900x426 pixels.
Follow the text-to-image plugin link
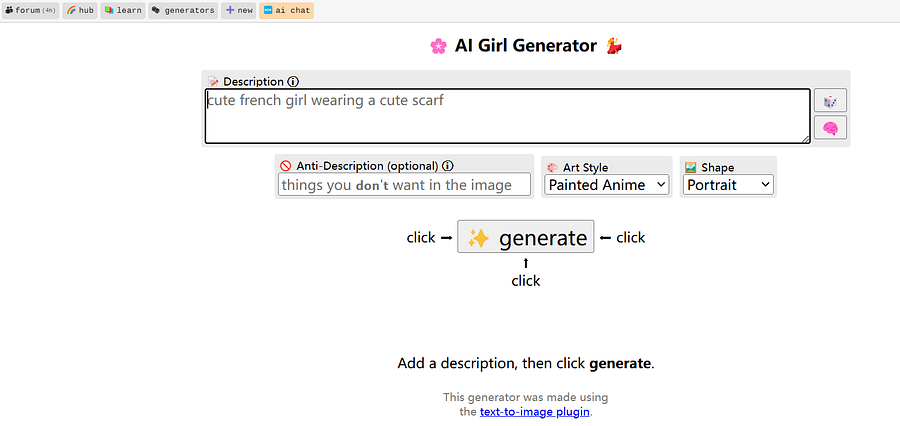pos(535,412)
